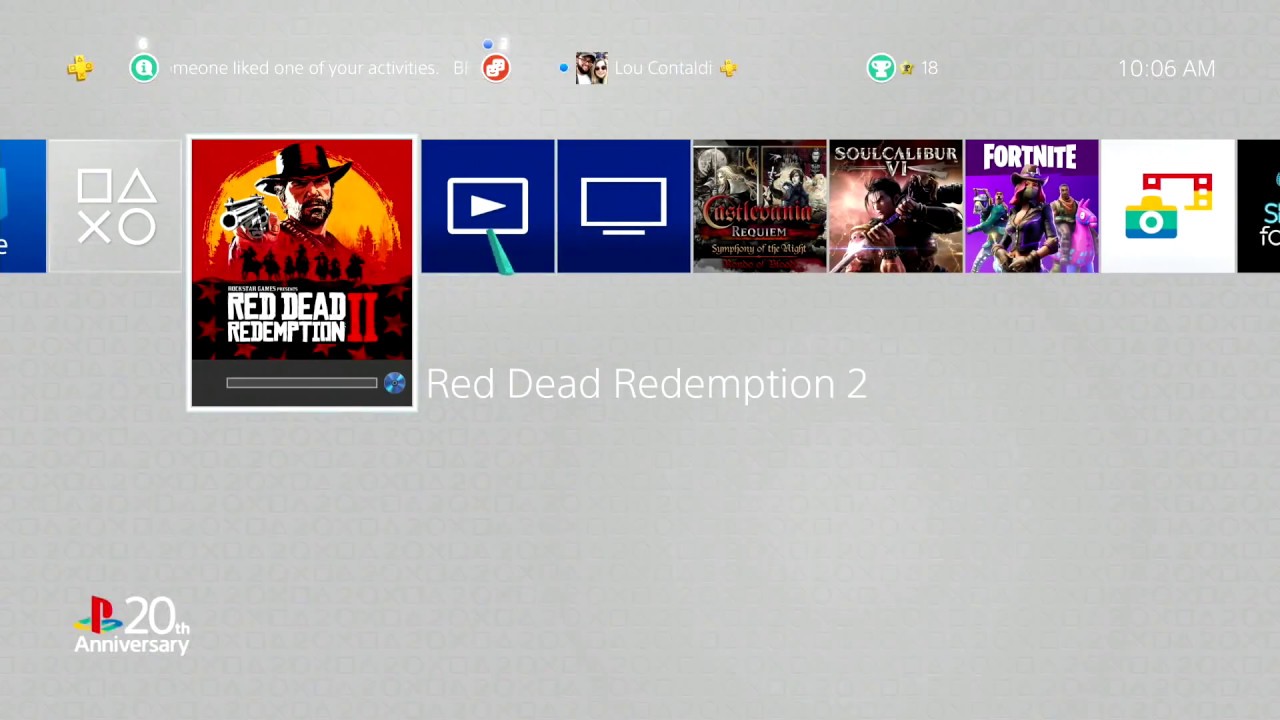1280x720 pixels.
Task: Open the PlayStation symbols library tile
Action: [115, 206]
